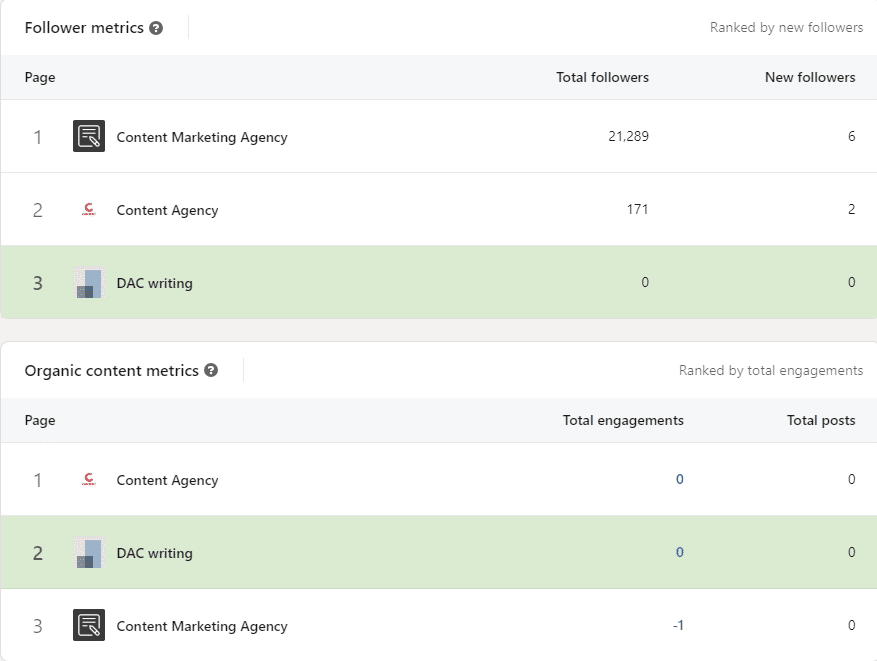Sort by the Total posts column header
The image size is (877, 661).
click(x=821, y=420)
